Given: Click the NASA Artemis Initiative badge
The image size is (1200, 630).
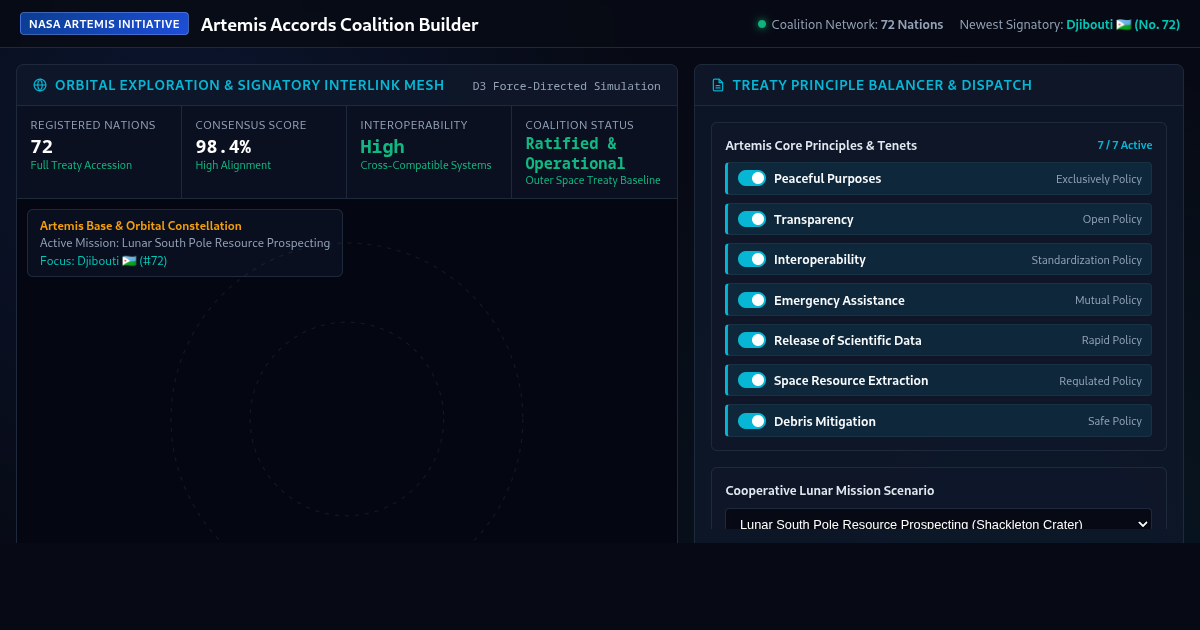Looking at the screenshot, I should [104, 24].
